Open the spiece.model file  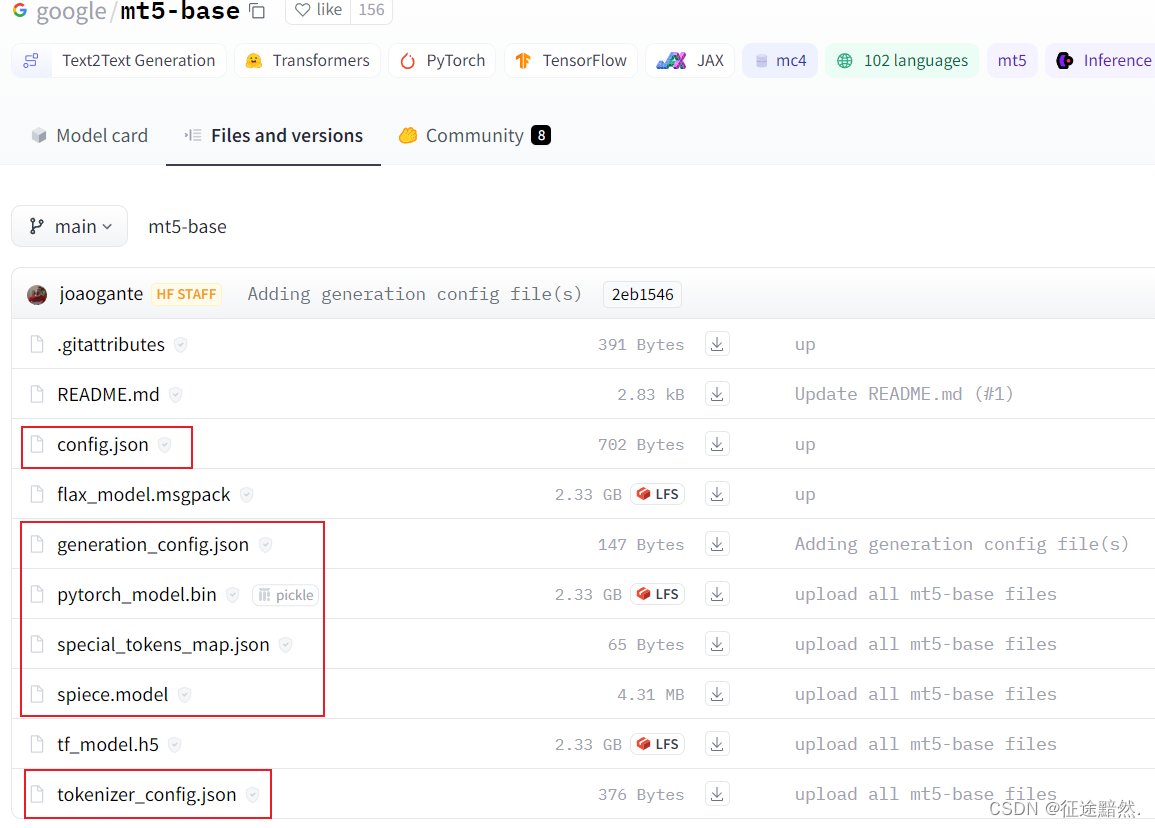113,695
